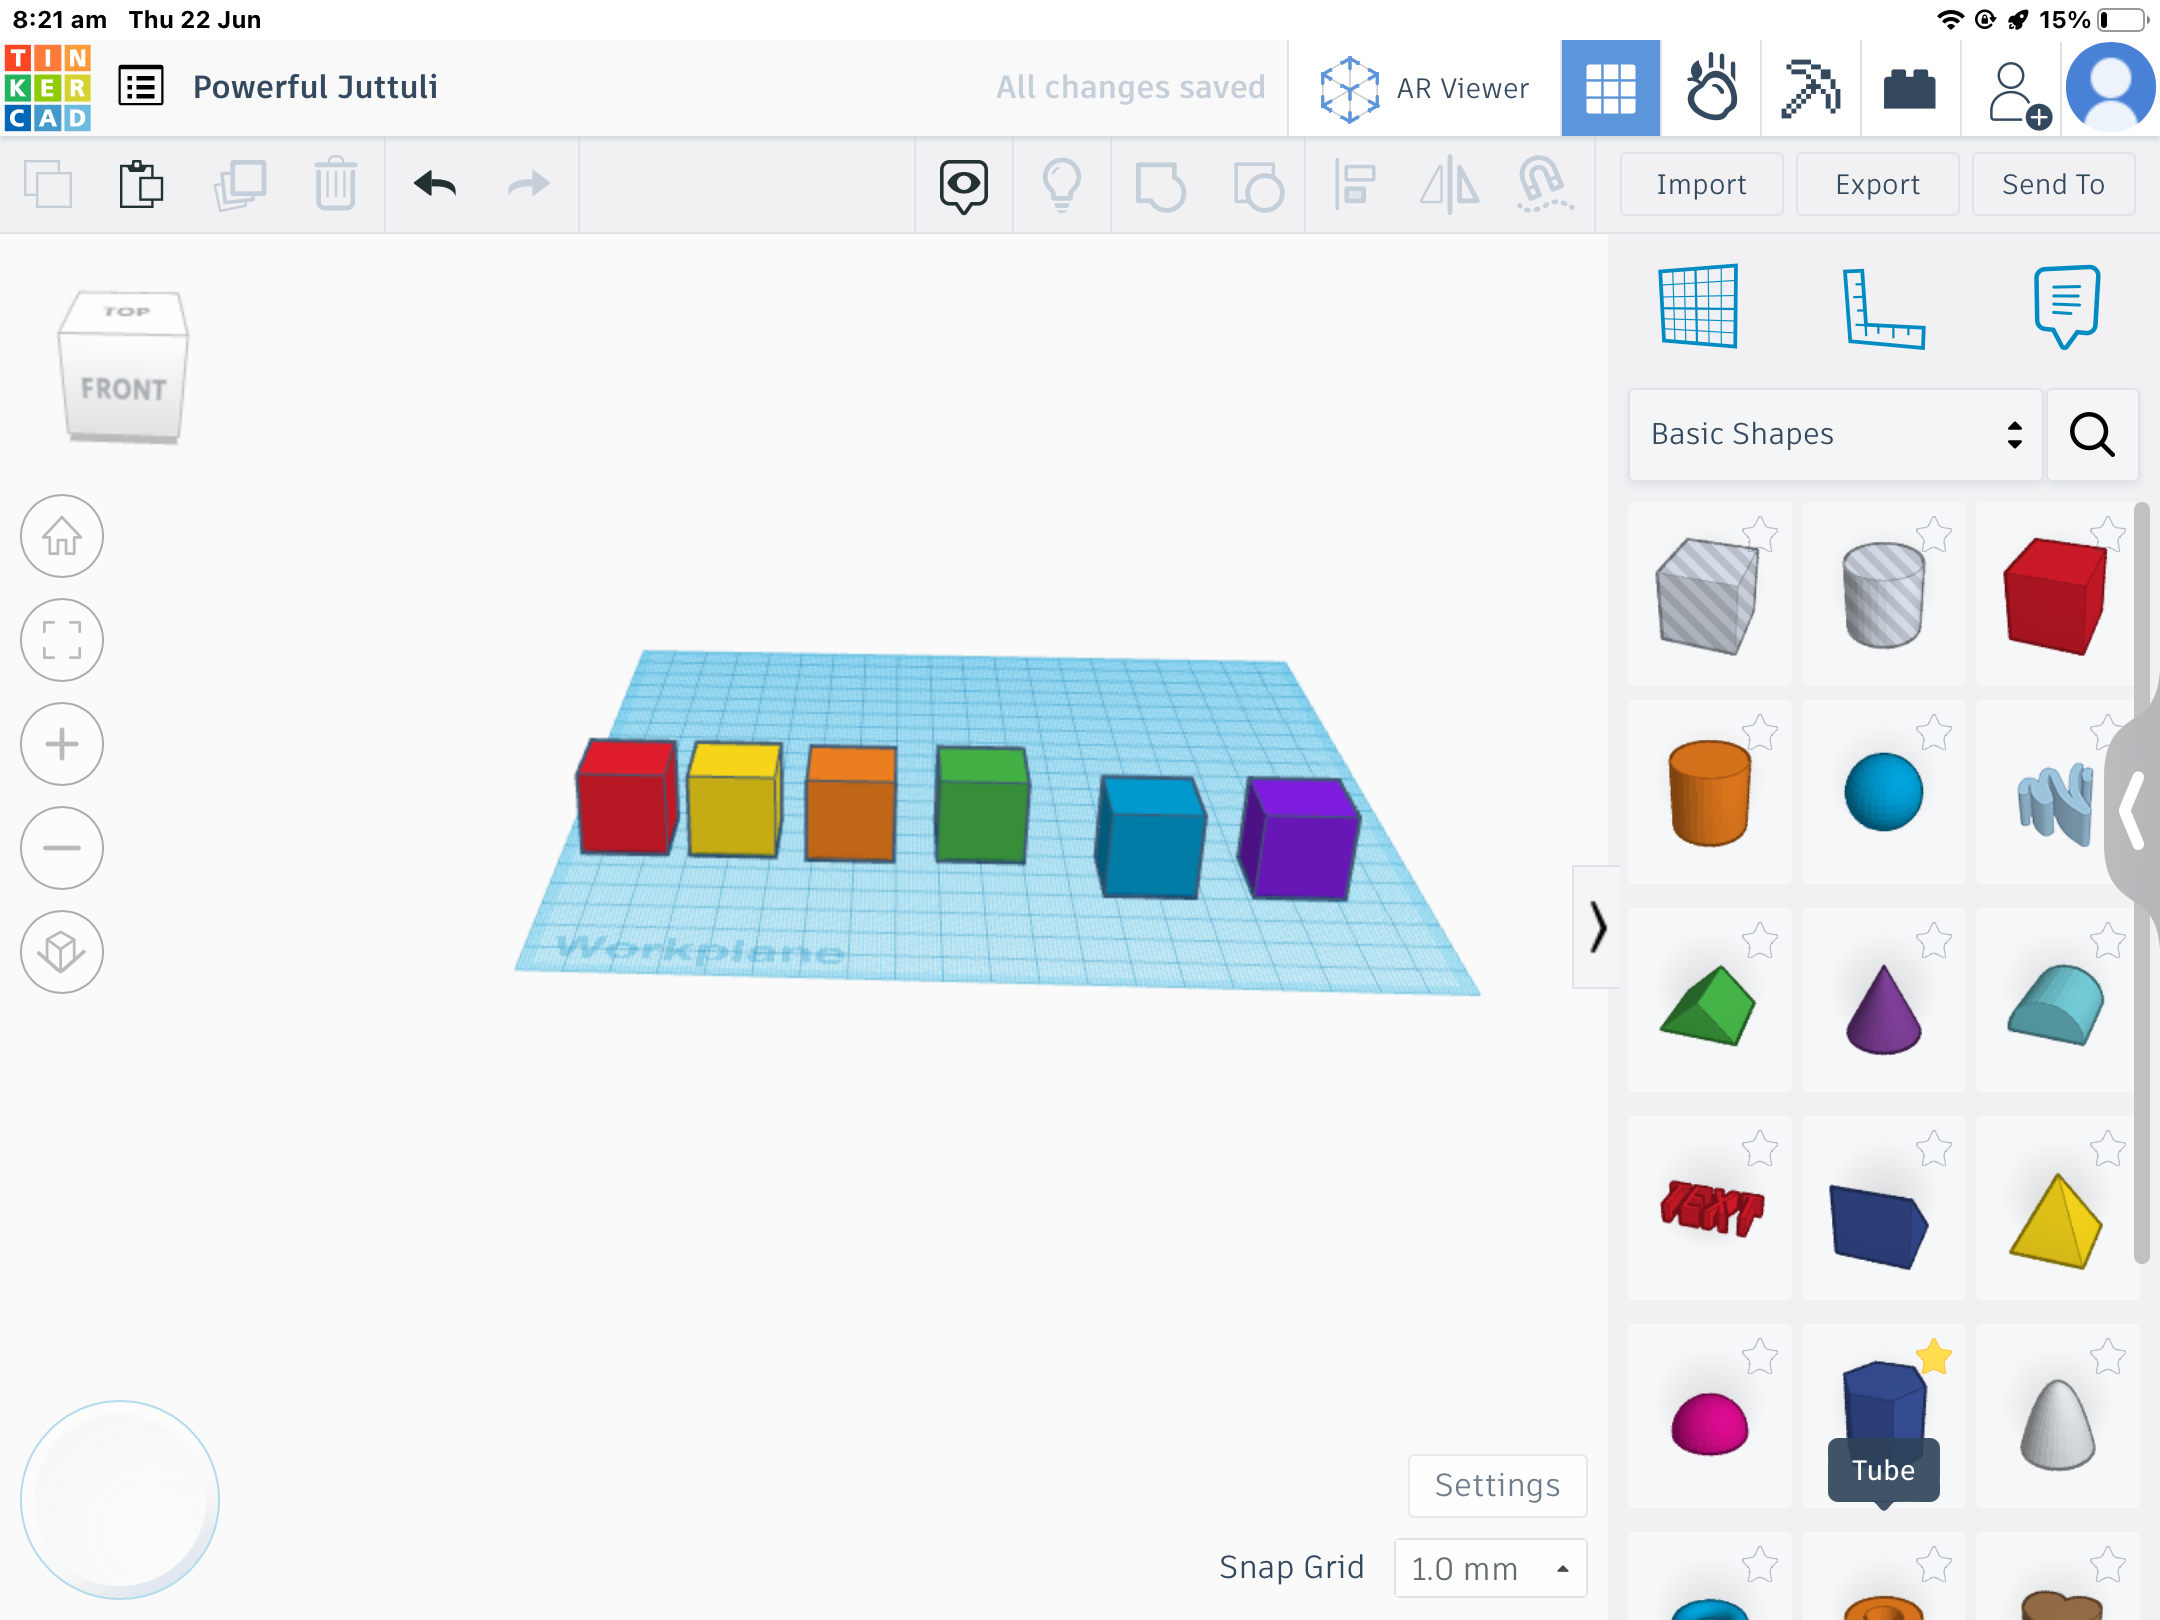
Task: Open workplane Settings button
Action: coord(1497,1485)
